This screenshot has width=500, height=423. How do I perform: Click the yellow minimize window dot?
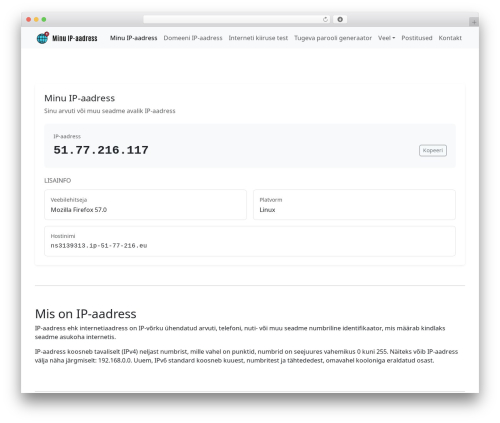pyautogui.click(x=36, y=19)
